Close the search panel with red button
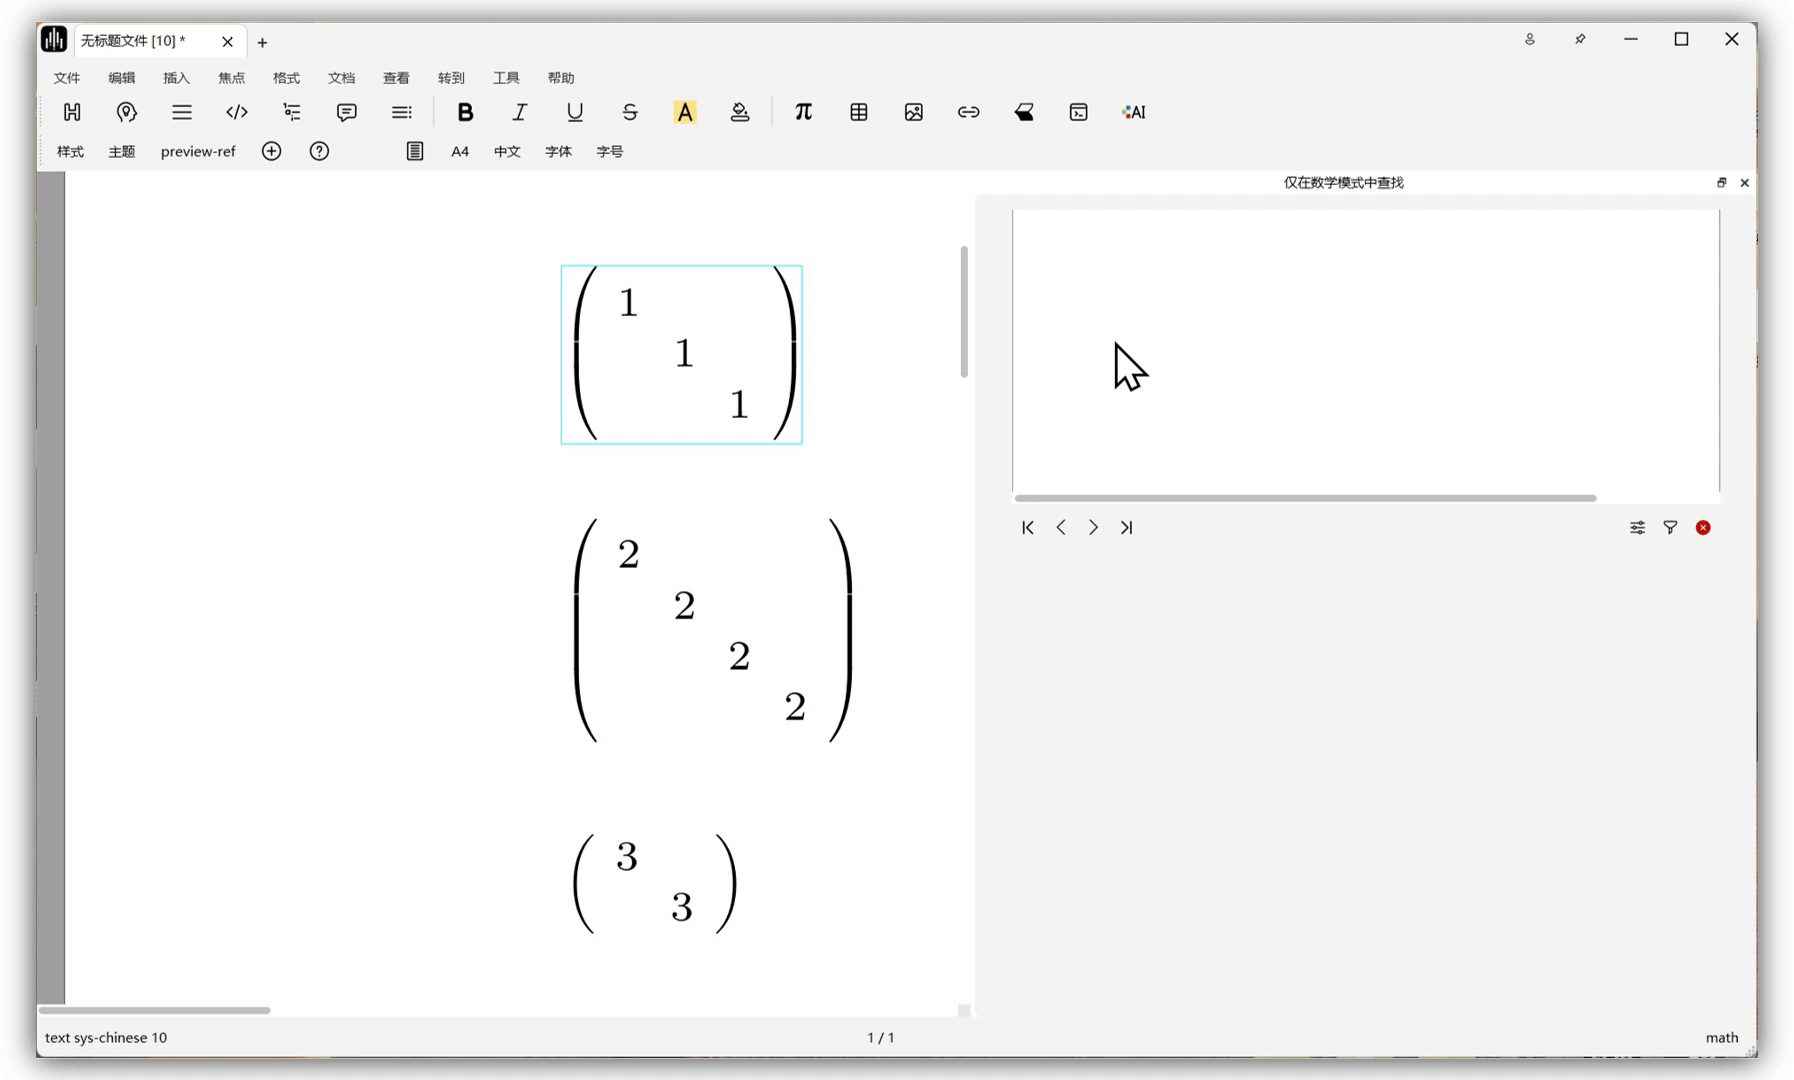Screen dimensions: 1794x1080 pos(1703,527)
